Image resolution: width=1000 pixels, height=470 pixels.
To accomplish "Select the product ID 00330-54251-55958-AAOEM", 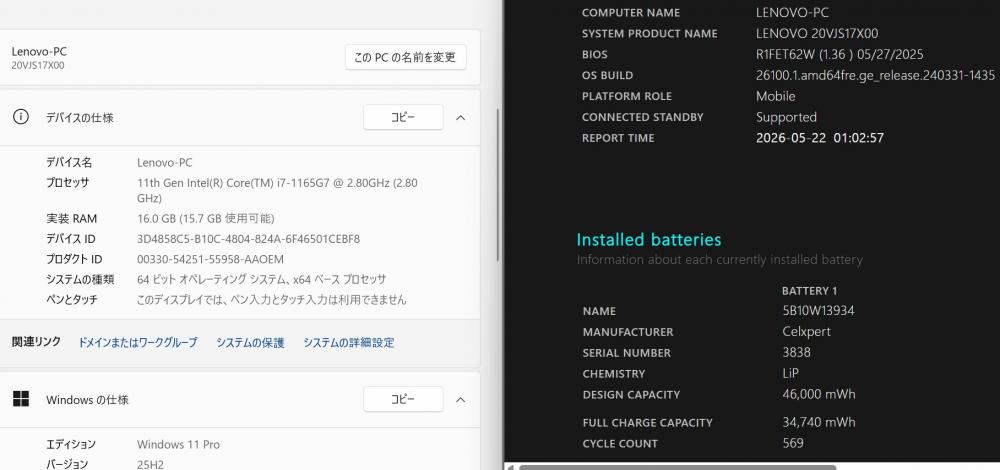I will point(210,260).
